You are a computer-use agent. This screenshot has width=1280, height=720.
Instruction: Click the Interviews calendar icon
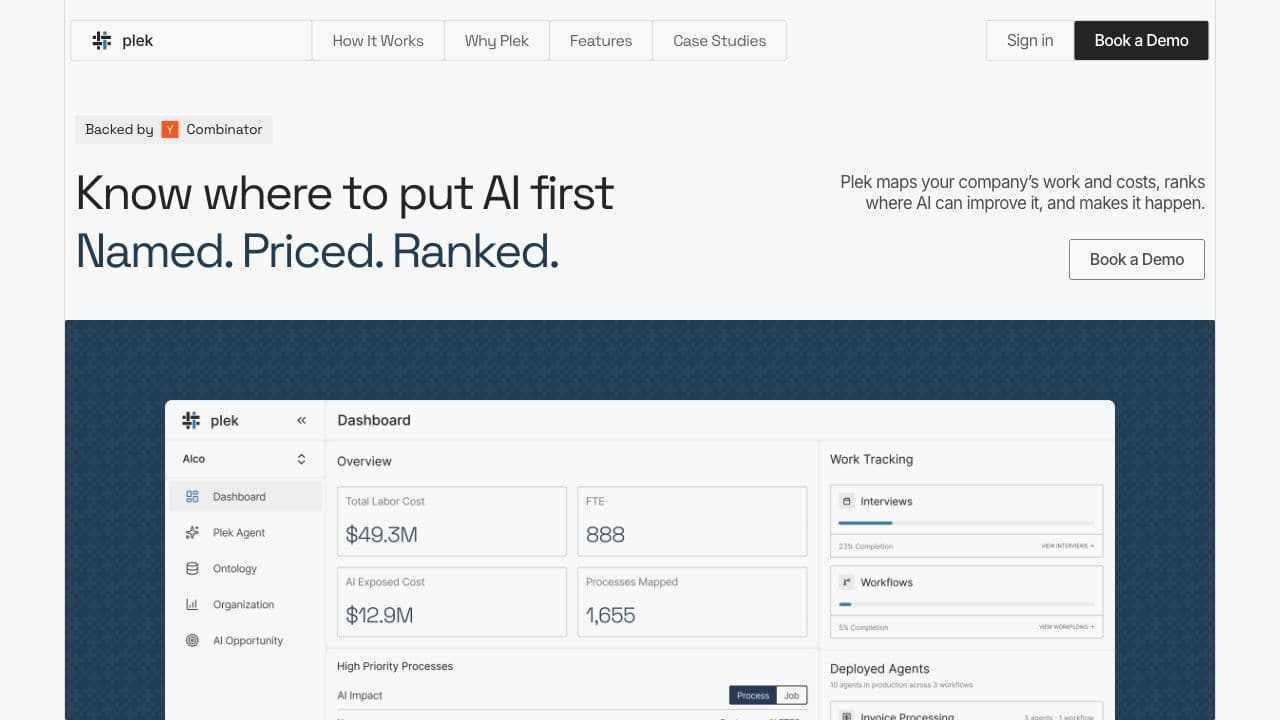(x=846, y=501)
